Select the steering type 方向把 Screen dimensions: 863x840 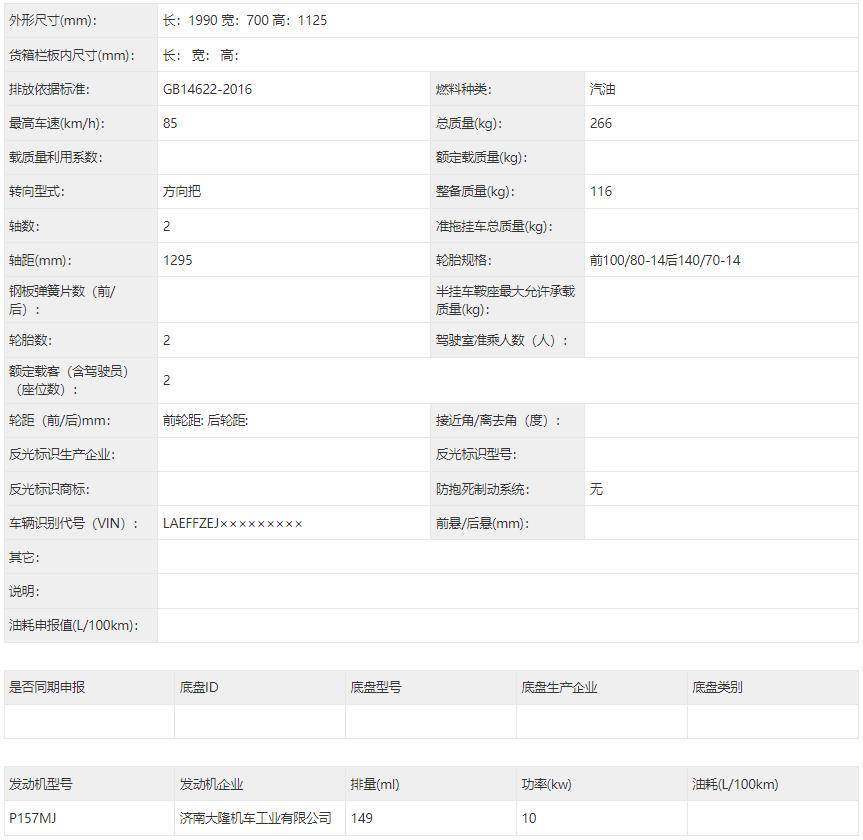183,191
